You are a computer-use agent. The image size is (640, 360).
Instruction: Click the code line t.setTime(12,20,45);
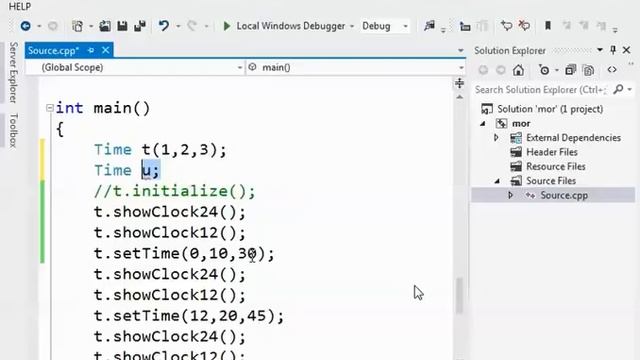(x=189, y=316)
